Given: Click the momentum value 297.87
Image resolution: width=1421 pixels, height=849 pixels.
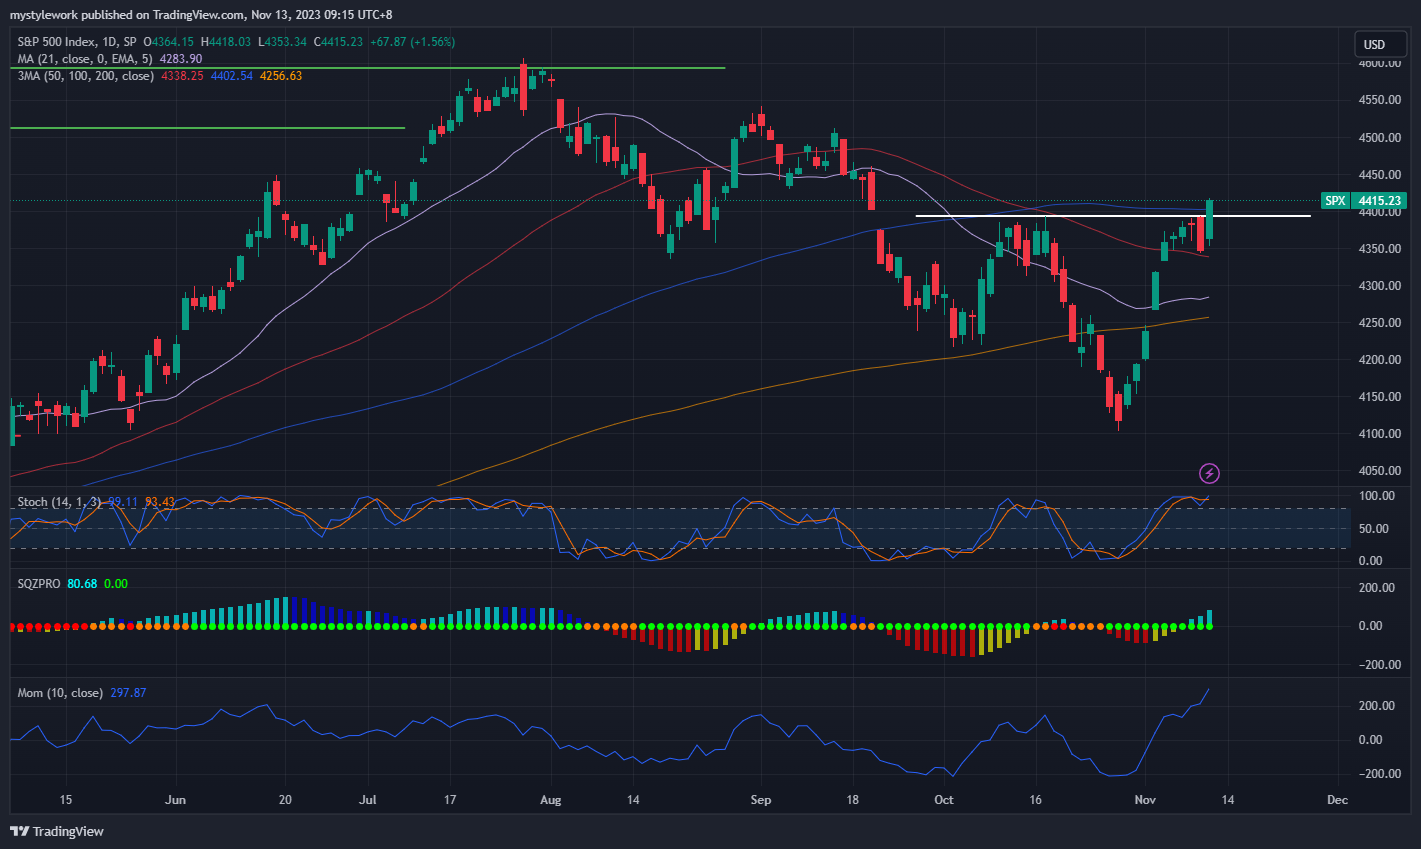Looking at the screenshot, I should (128, 693).
